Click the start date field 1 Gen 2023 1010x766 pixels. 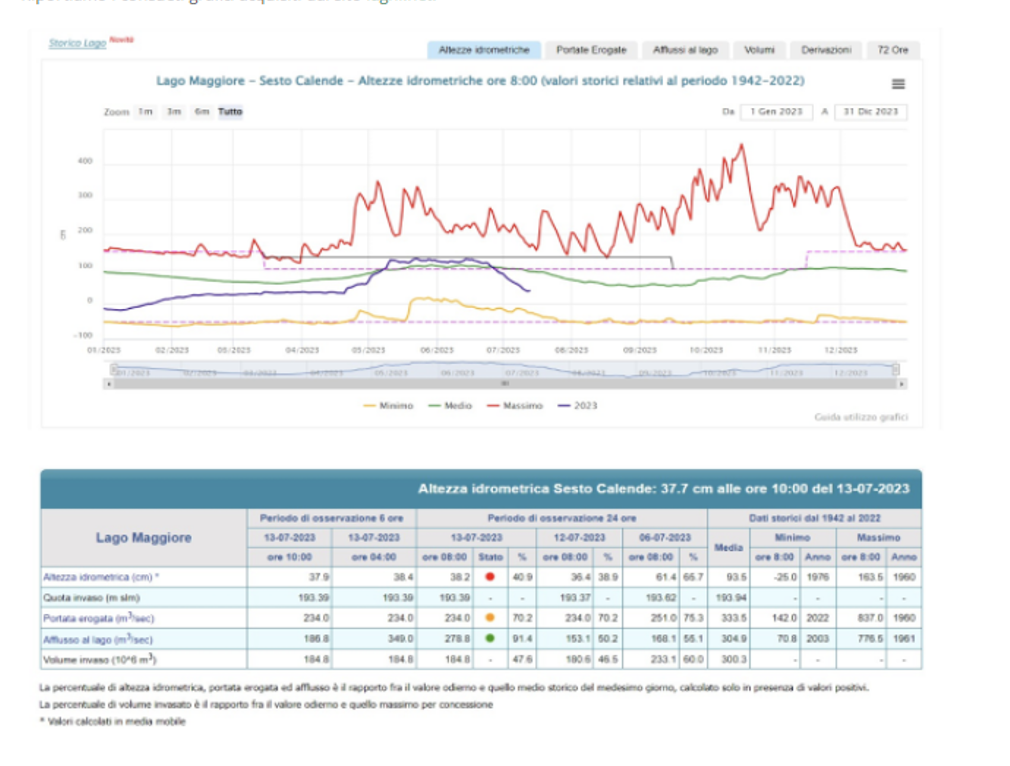pyautogui.click(x=776, y=111)
